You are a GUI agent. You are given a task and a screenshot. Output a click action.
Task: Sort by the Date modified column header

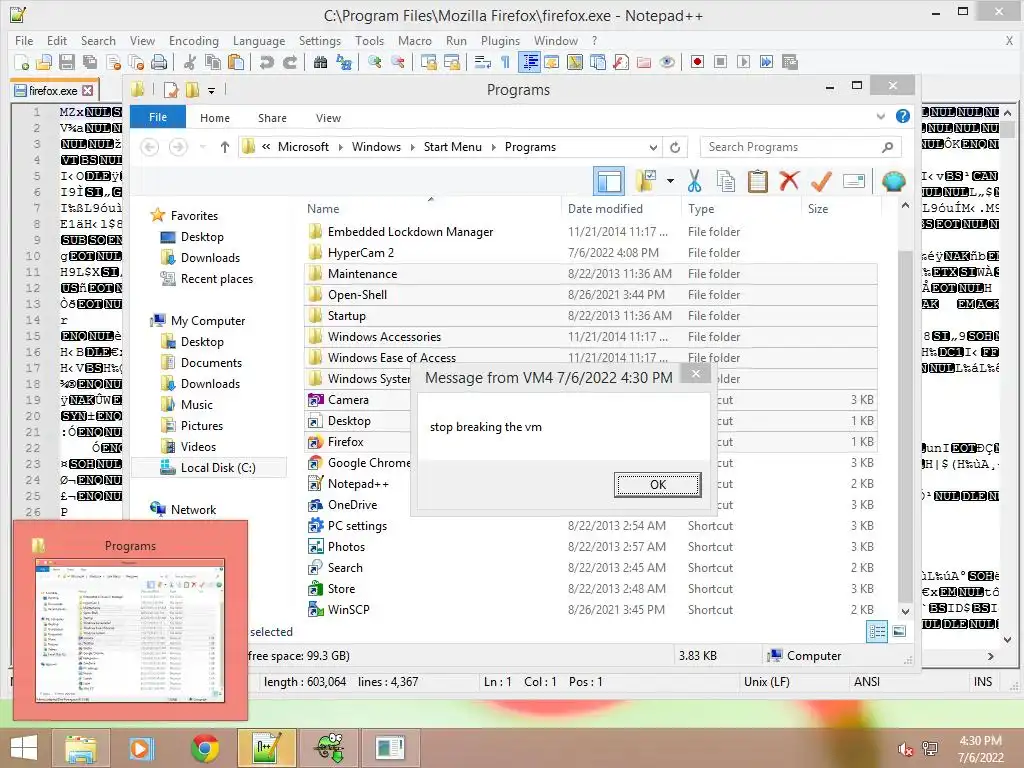tap(605, 208)
